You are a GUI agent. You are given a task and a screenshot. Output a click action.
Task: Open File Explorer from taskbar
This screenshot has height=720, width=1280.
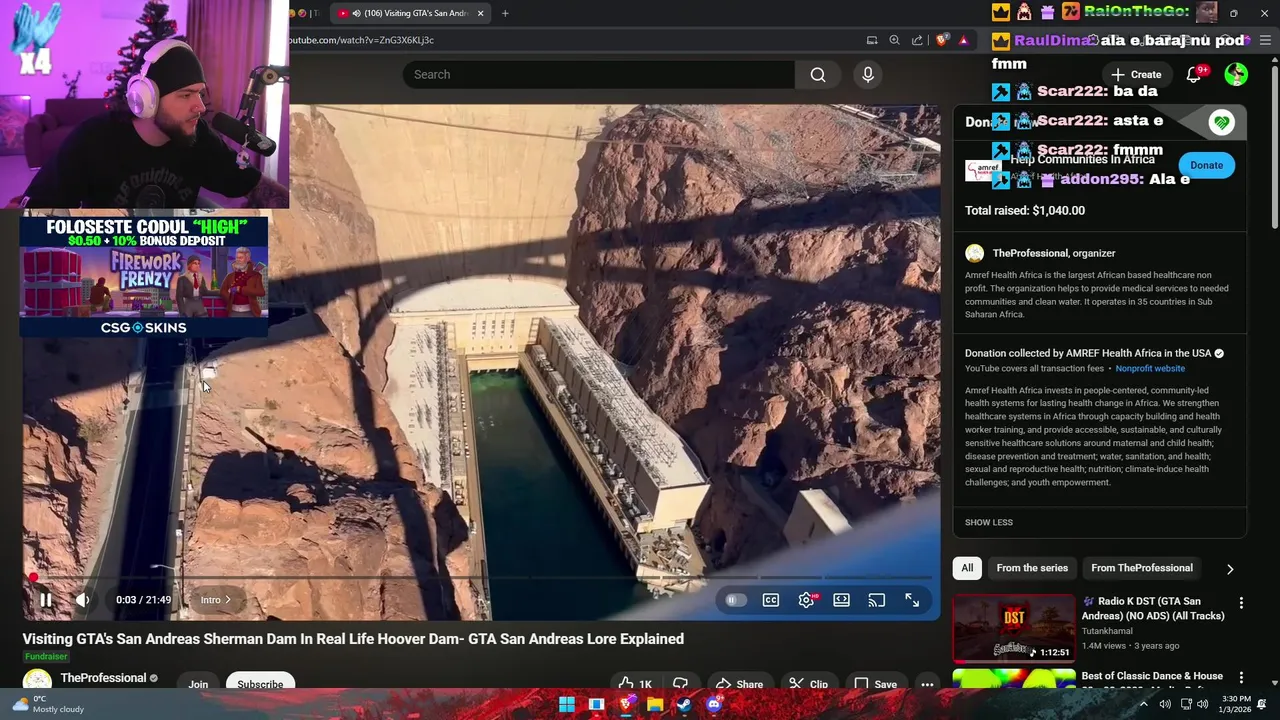coord(655,705)
